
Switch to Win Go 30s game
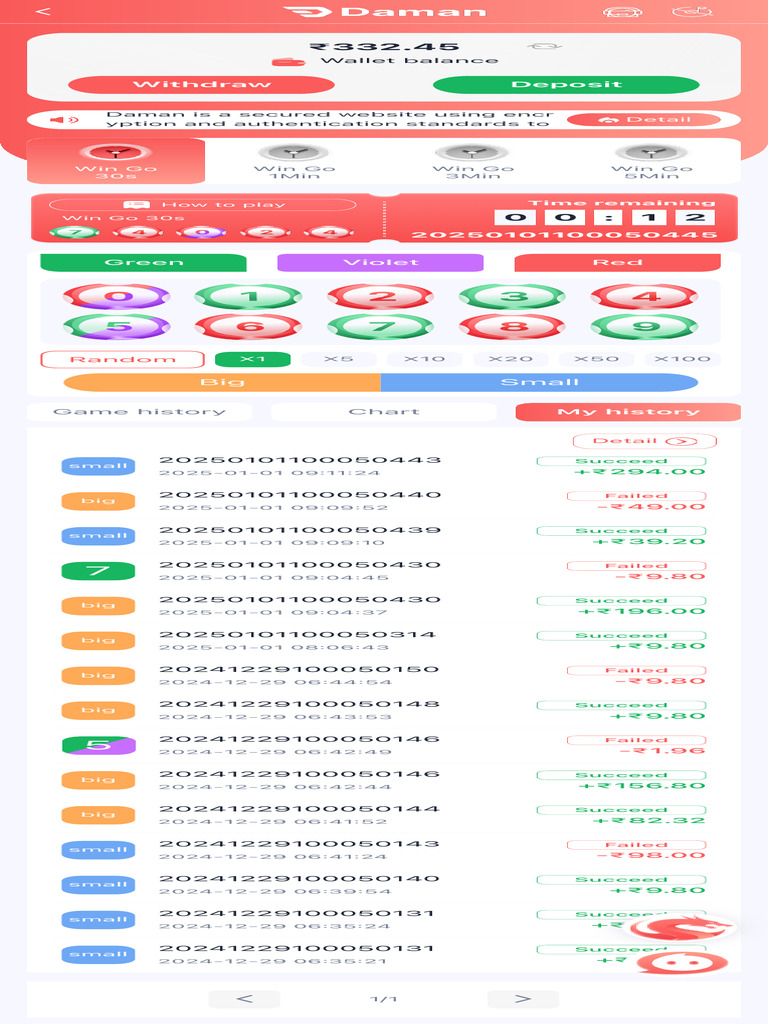(x=116, y=161)
